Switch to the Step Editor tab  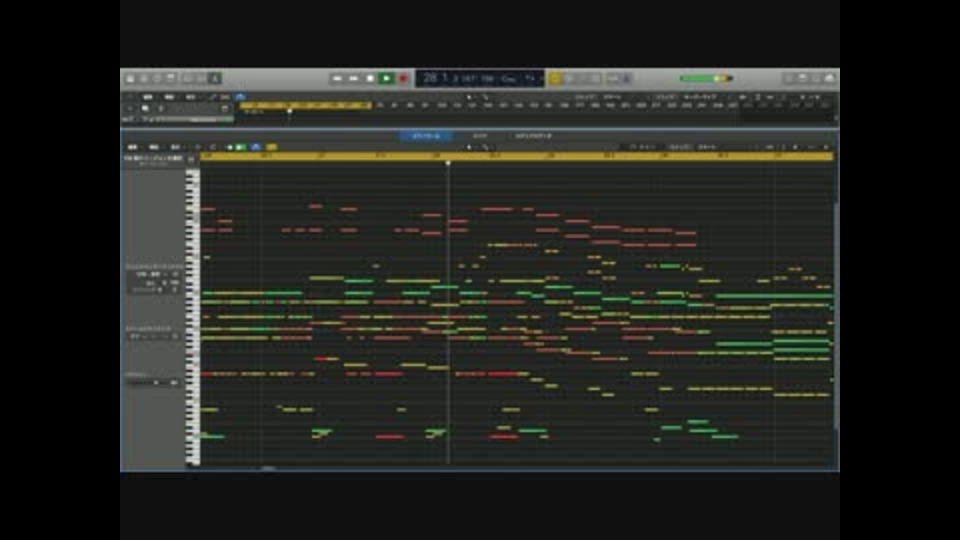click(533, 136)
